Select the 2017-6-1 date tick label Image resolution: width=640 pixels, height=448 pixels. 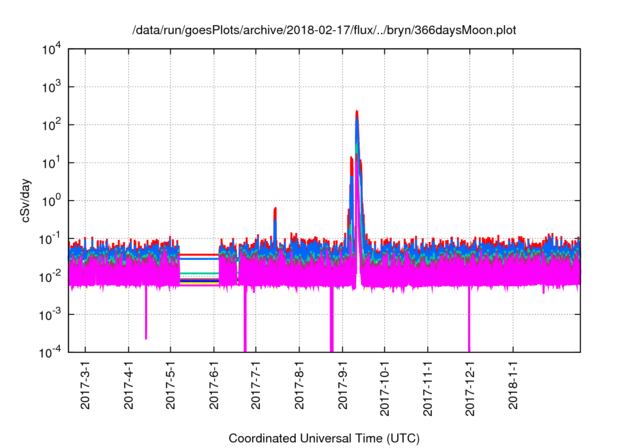click(214, 389)
